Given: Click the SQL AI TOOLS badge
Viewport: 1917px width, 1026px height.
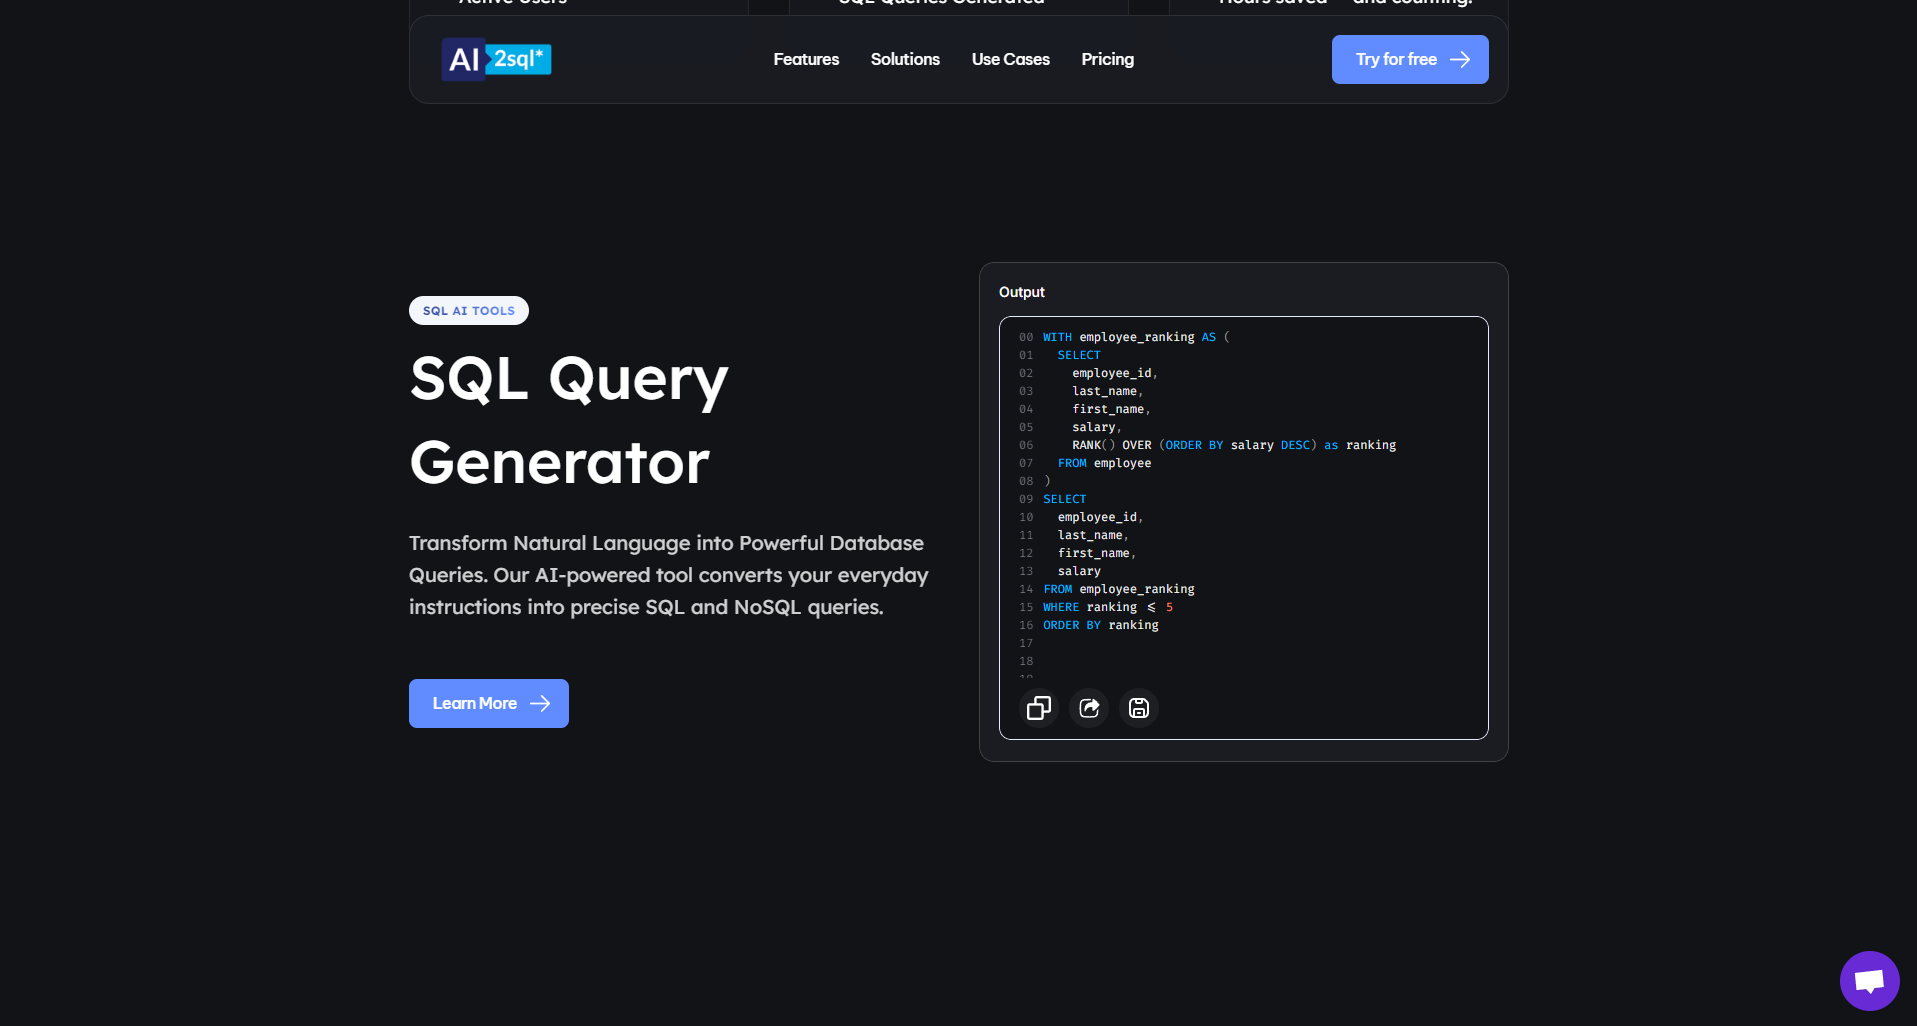Looking at the screenshot, I should [468, 310].
